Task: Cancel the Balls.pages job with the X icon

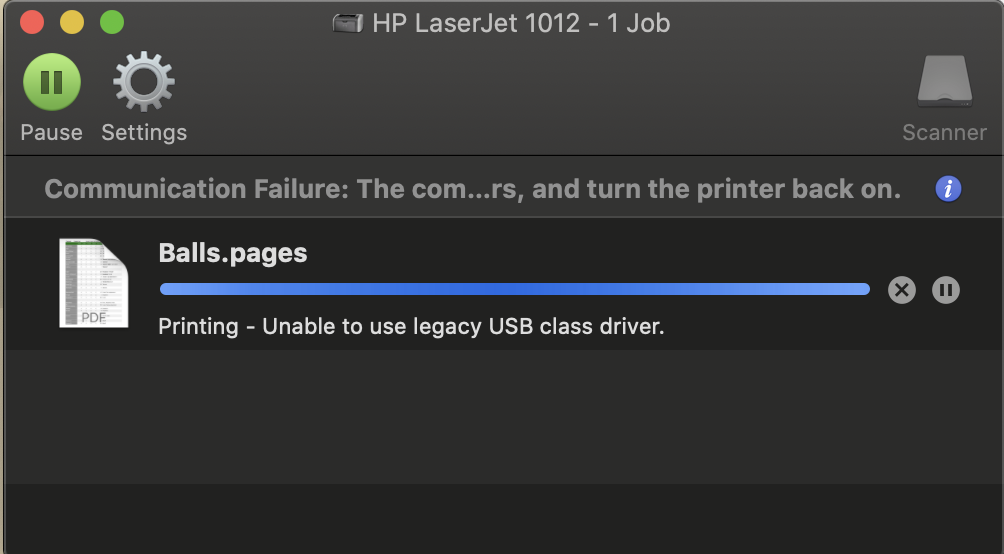Action: click(902, 290)
